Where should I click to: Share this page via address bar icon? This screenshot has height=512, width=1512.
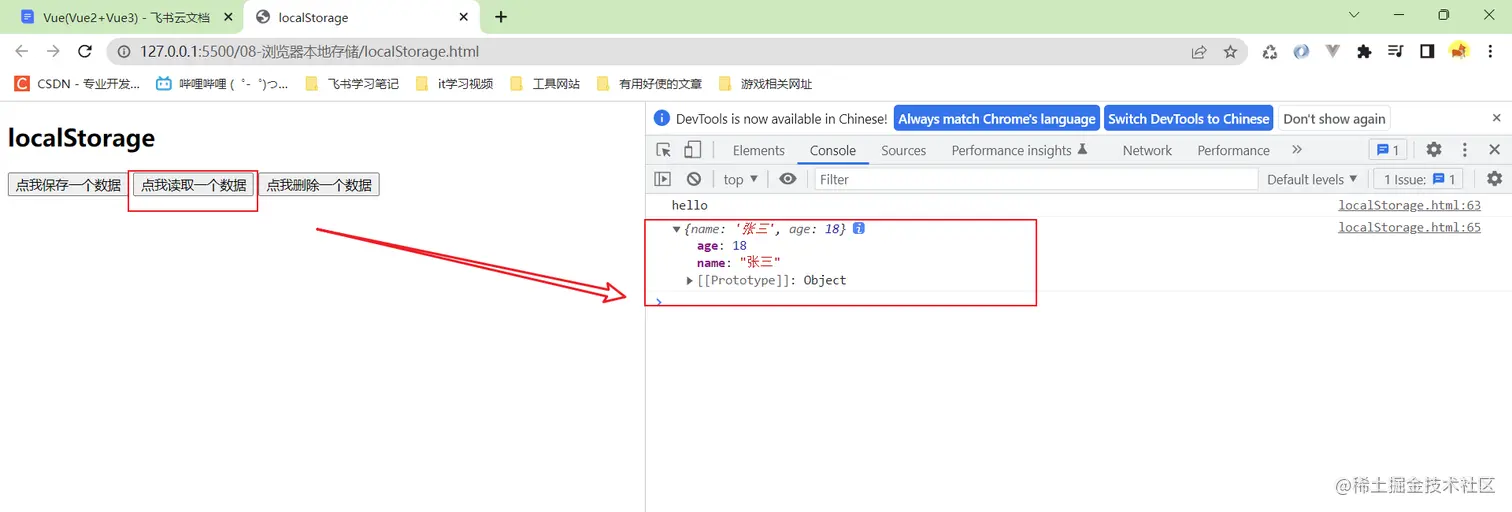tap(1199, 52)
